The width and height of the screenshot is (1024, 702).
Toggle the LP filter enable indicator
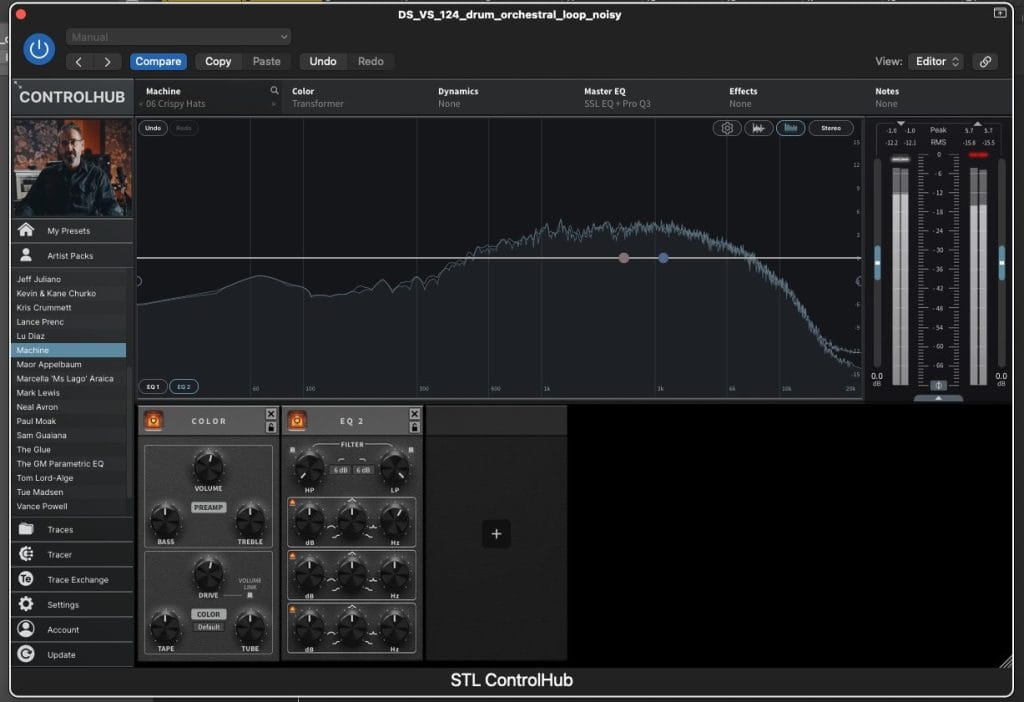click(411, 450)
